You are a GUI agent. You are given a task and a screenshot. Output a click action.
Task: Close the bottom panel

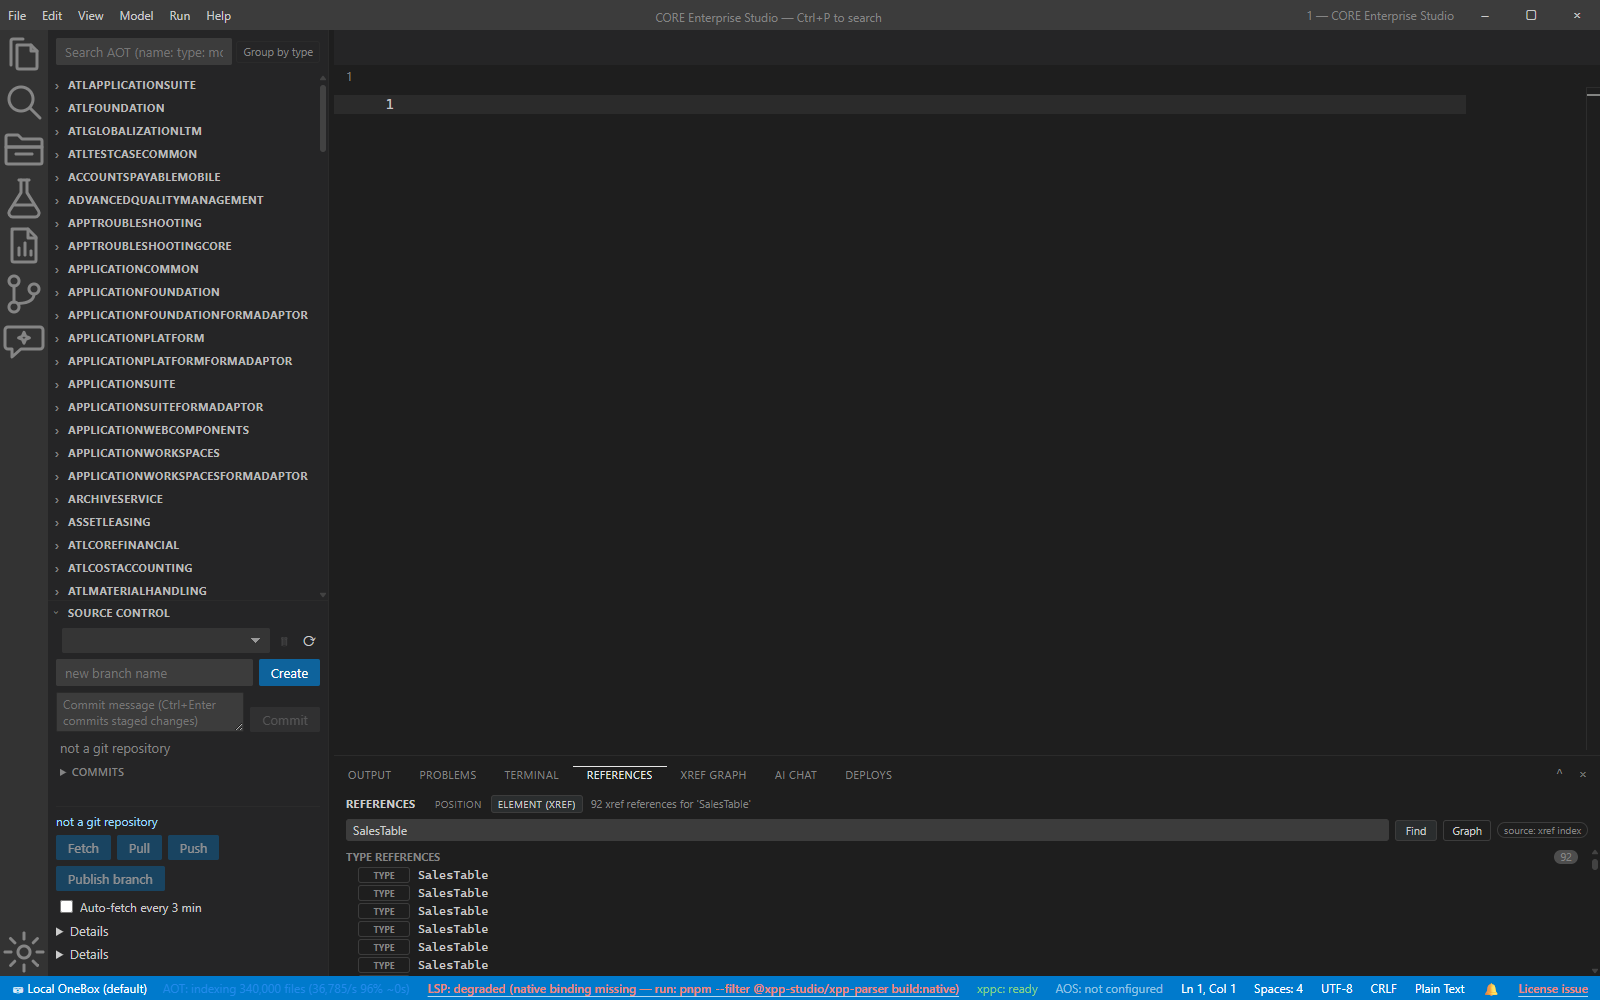(1583, 774)
